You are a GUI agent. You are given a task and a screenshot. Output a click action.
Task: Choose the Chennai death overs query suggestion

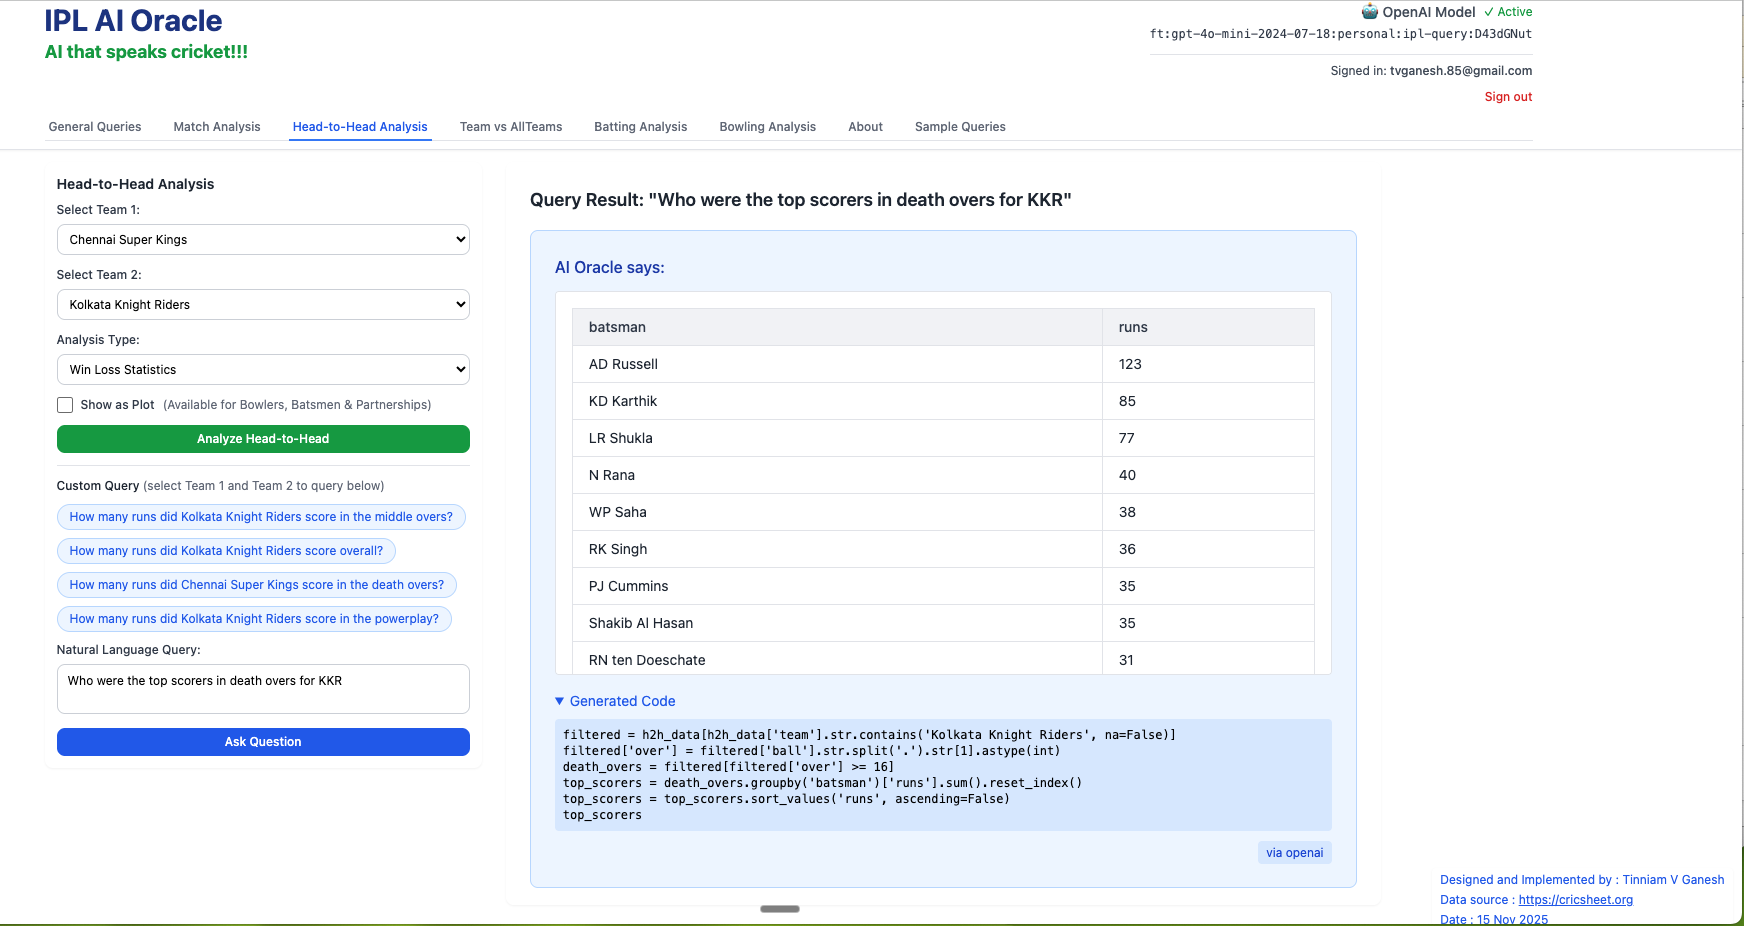pos(257,585)
